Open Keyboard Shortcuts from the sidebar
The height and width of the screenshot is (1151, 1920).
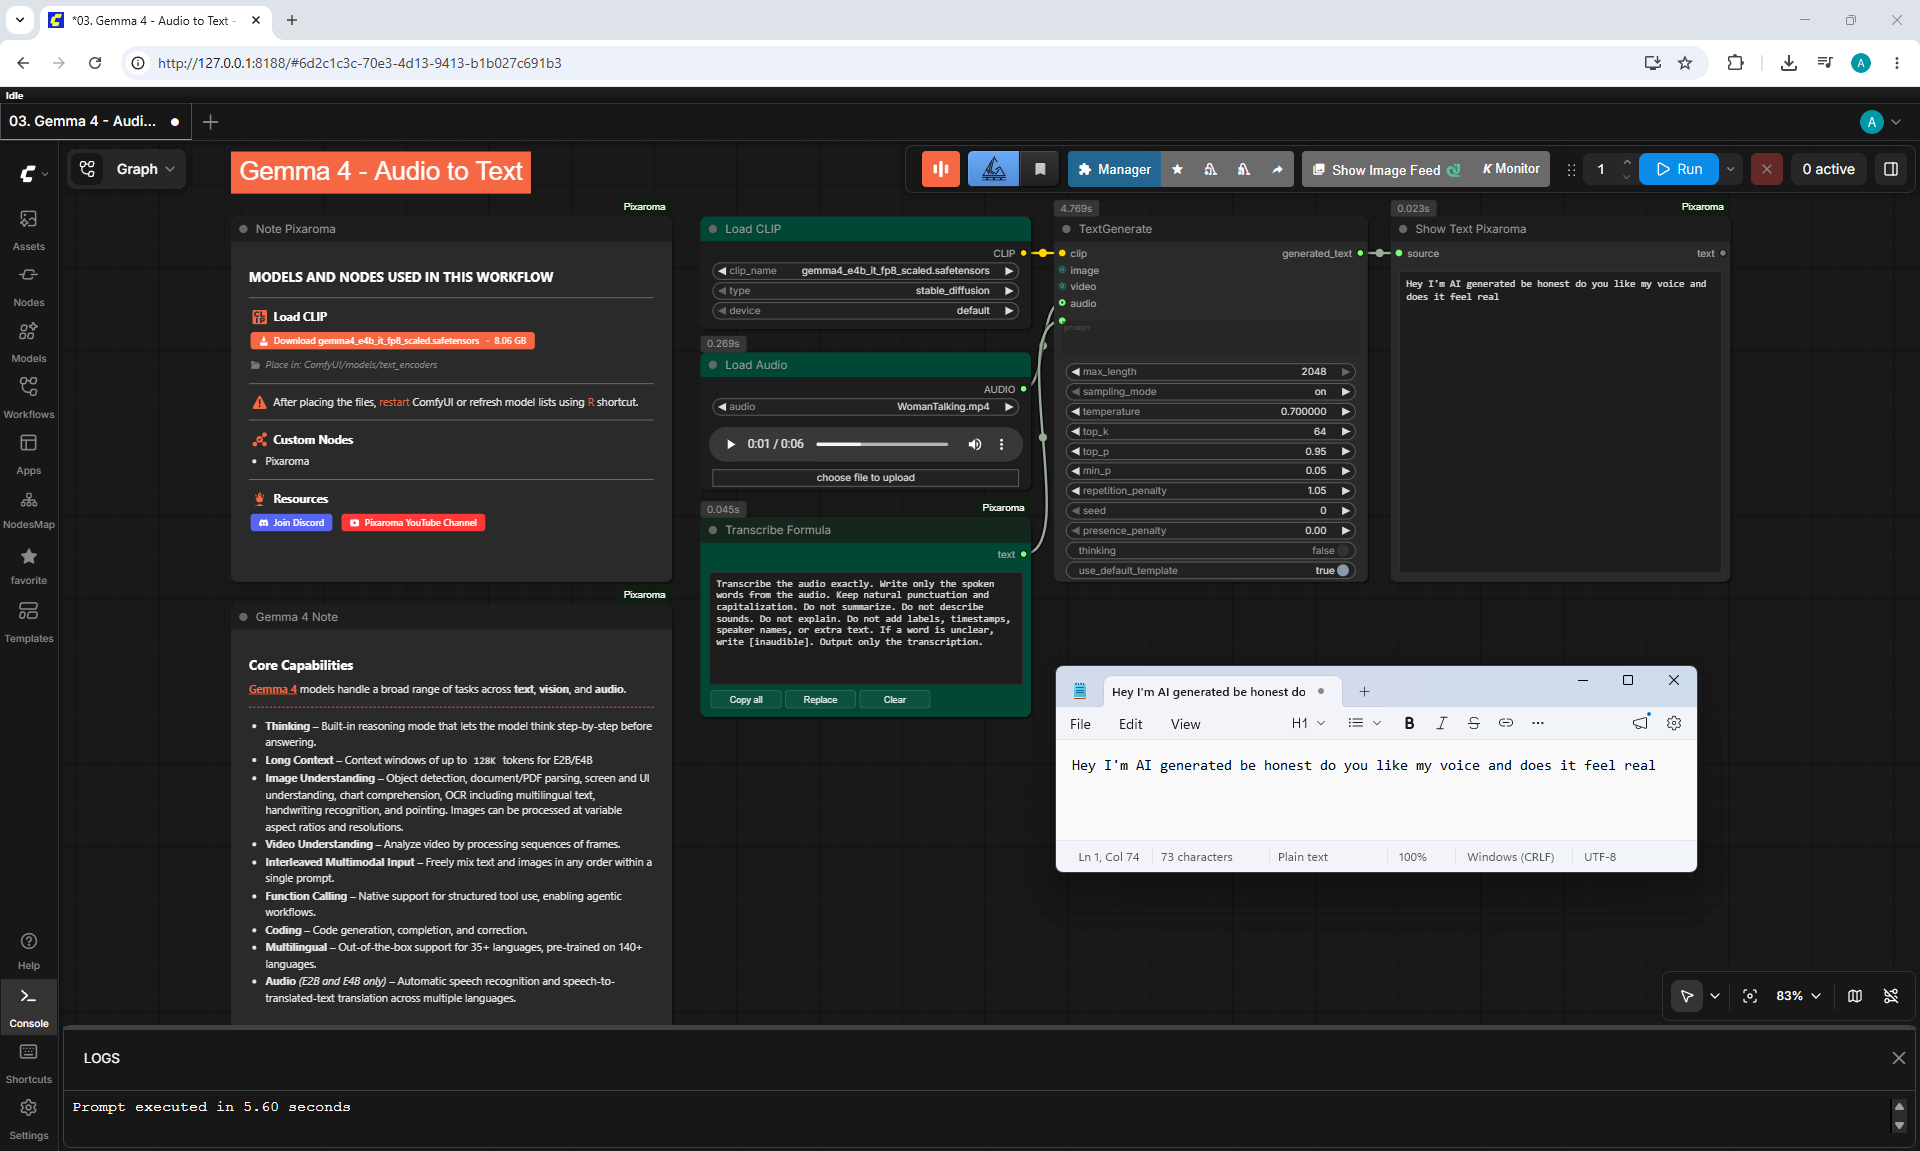(x=29, y=1062)
